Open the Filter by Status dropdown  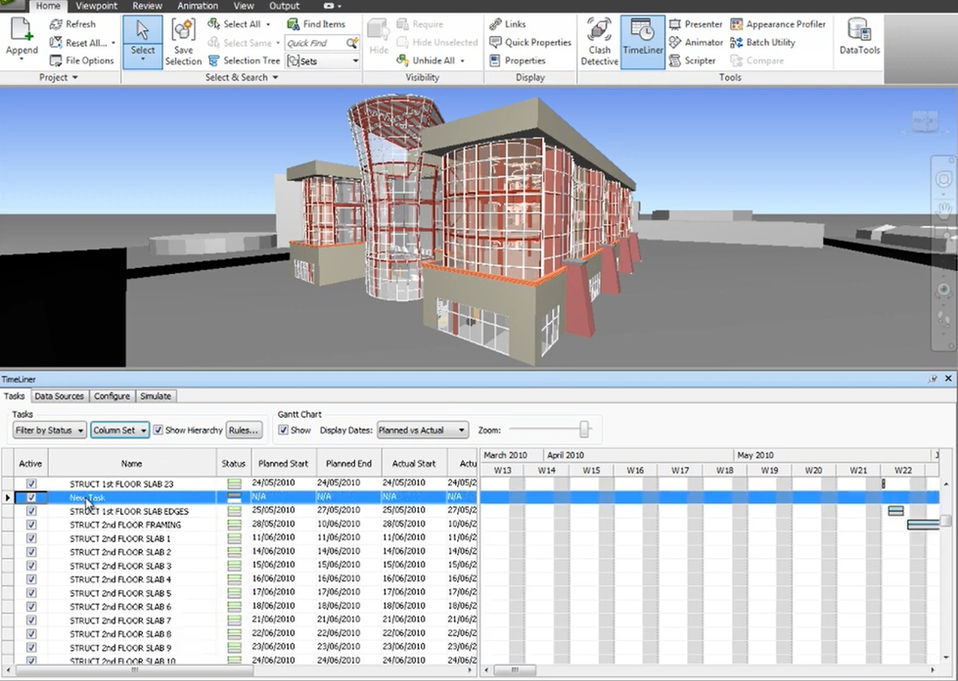pos(49,430)
